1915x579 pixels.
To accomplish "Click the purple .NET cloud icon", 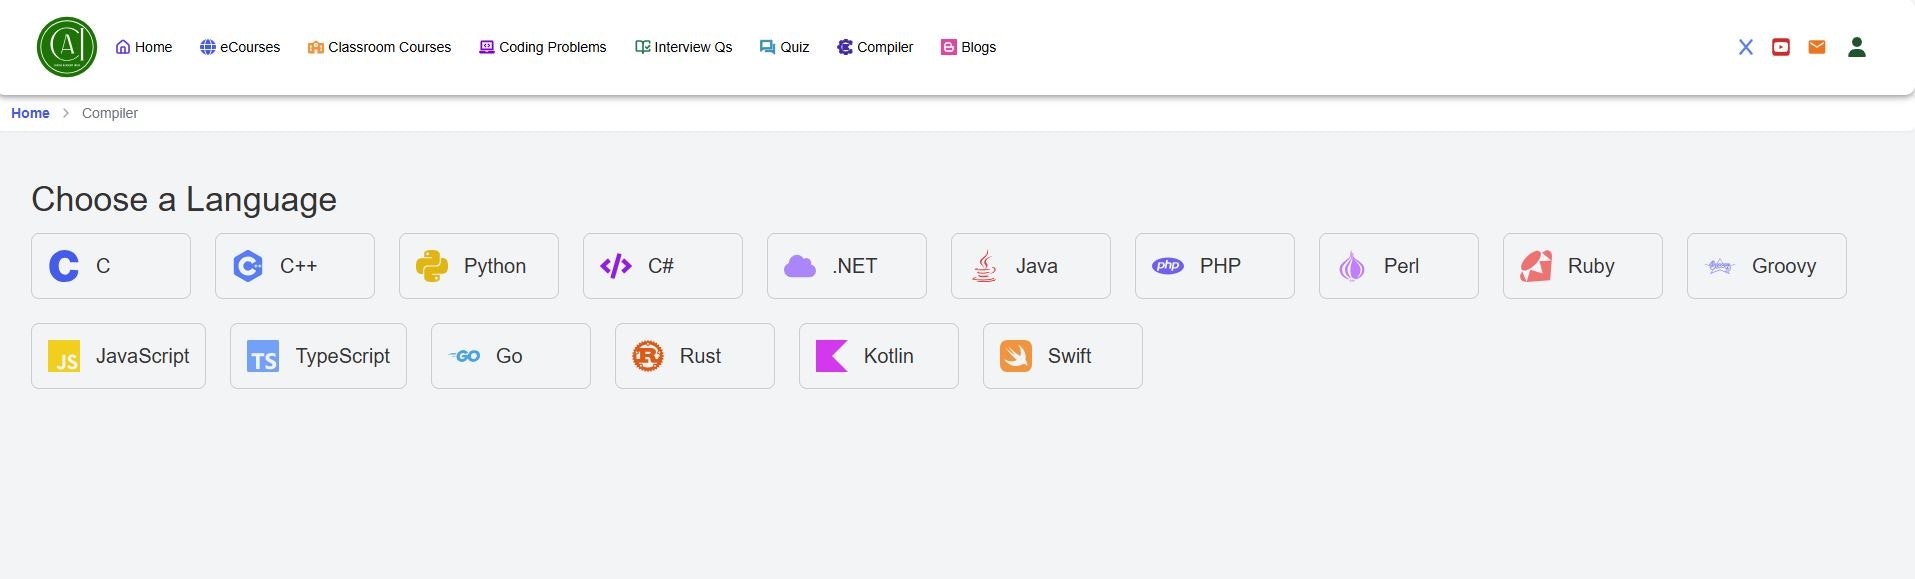I will (800, 266).
